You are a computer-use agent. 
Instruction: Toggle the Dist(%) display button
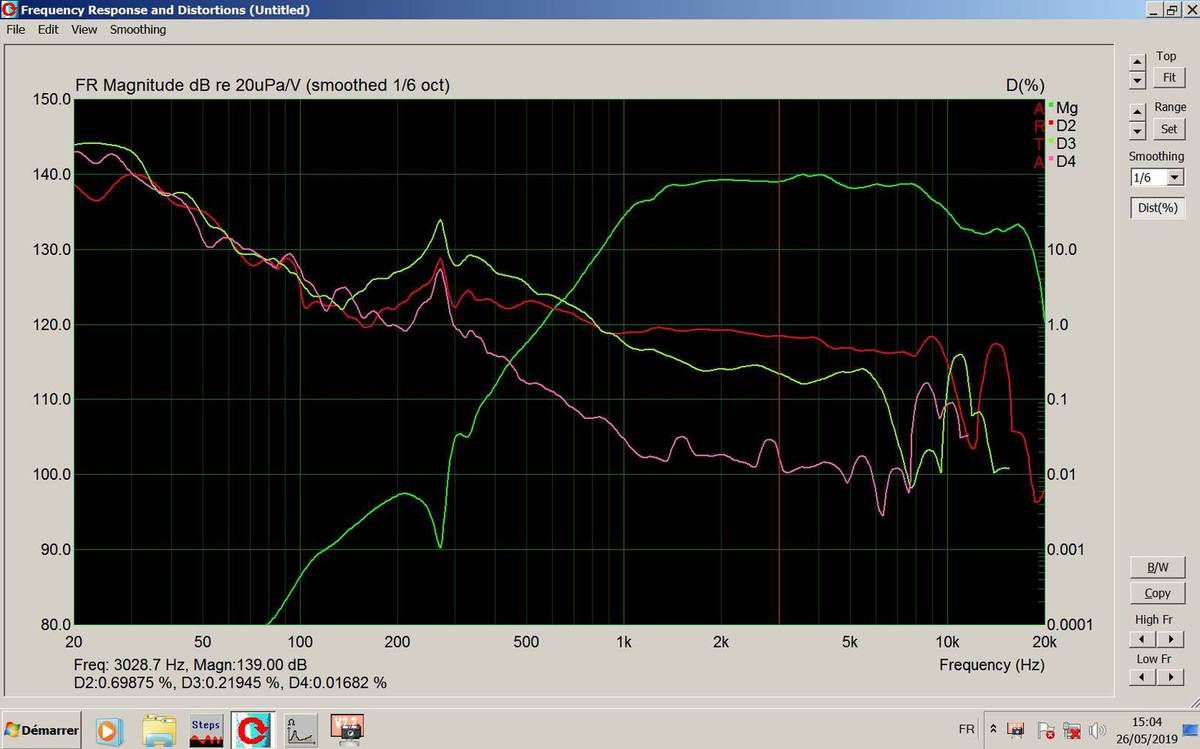(1157, 208)
